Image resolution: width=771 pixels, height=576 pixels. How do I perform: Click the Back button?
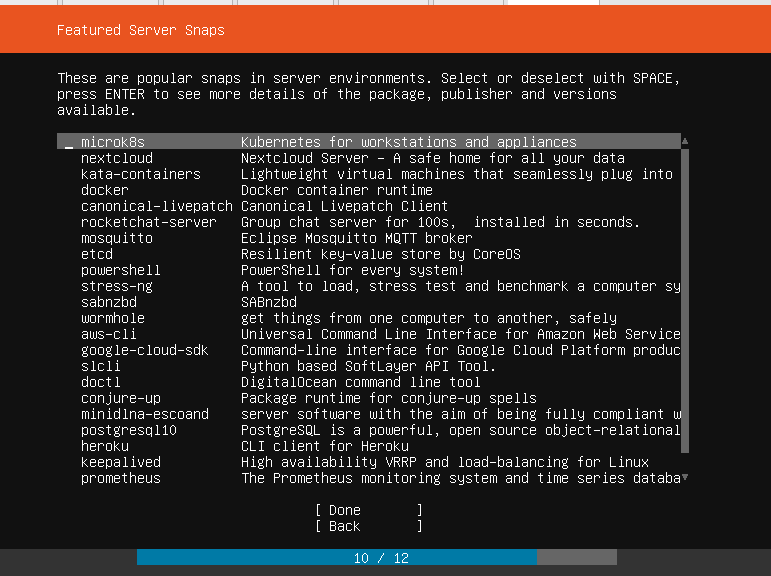[369, 526]
